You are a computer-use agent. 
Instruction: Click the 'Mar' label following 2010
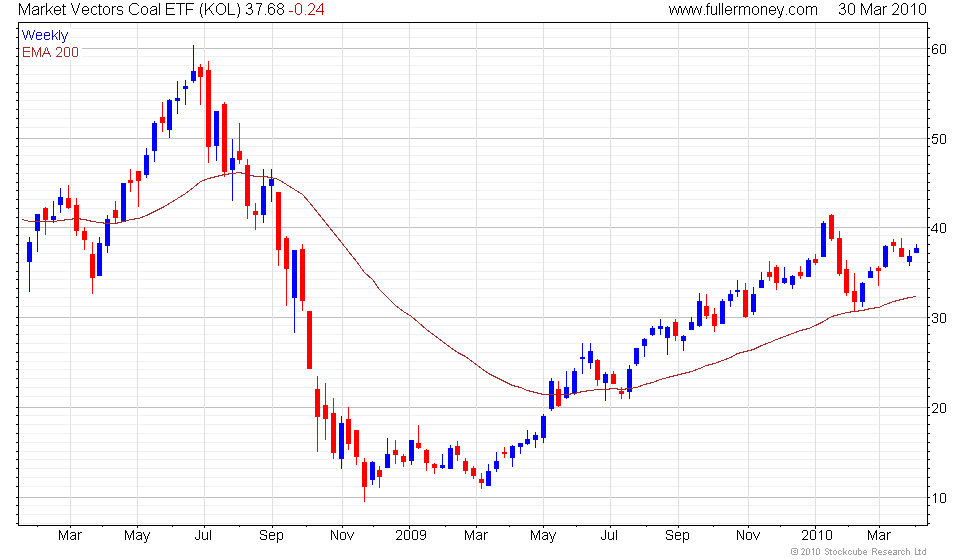(879, 536)
